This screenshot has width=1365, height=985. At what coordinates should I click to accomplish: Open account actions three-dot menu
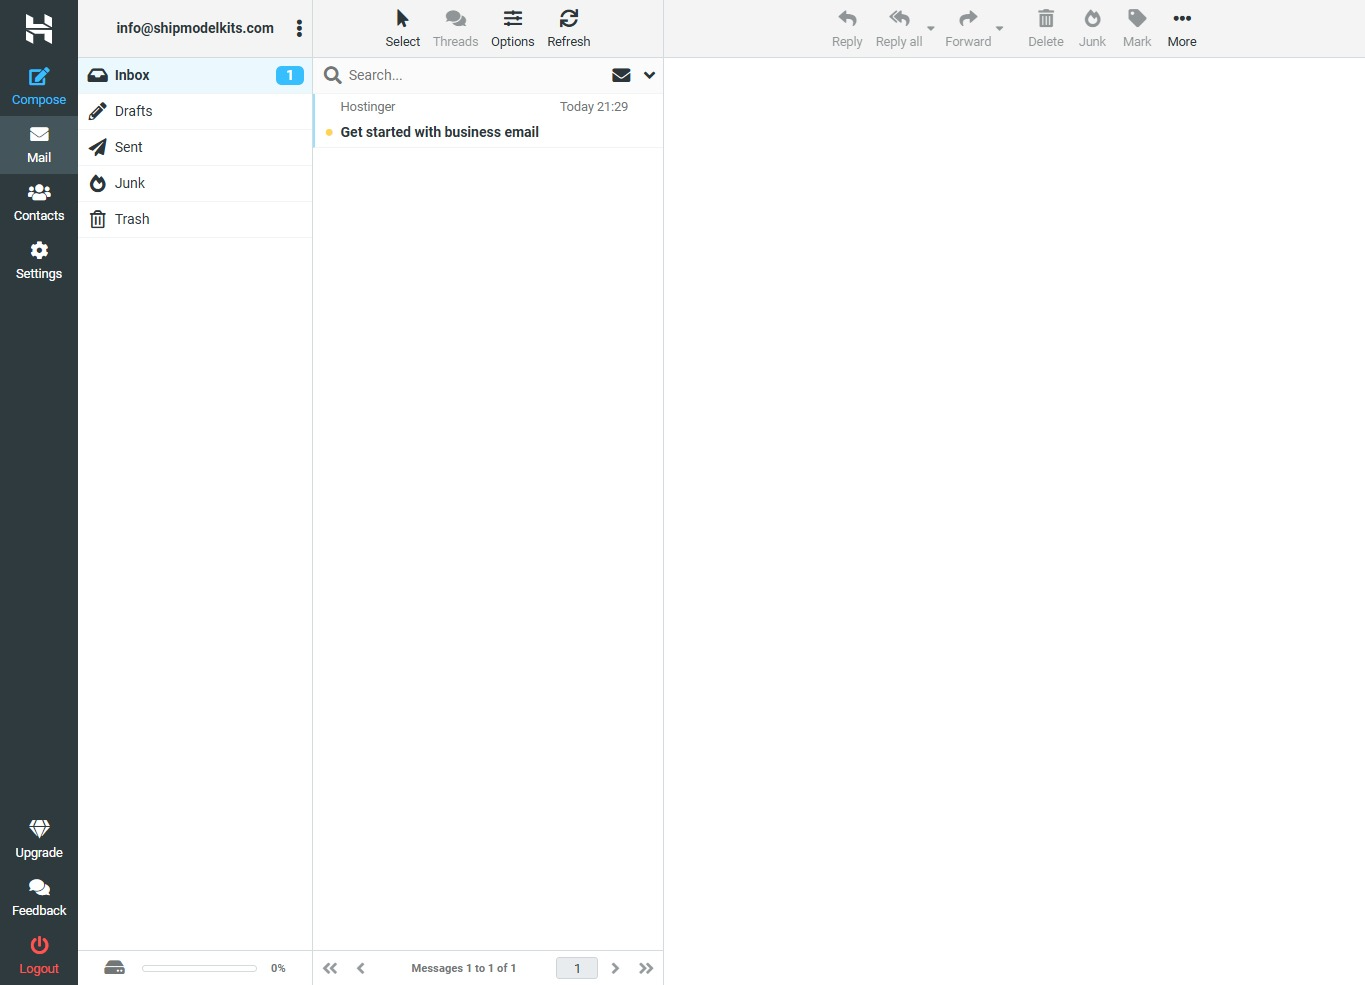pos(299,28)
